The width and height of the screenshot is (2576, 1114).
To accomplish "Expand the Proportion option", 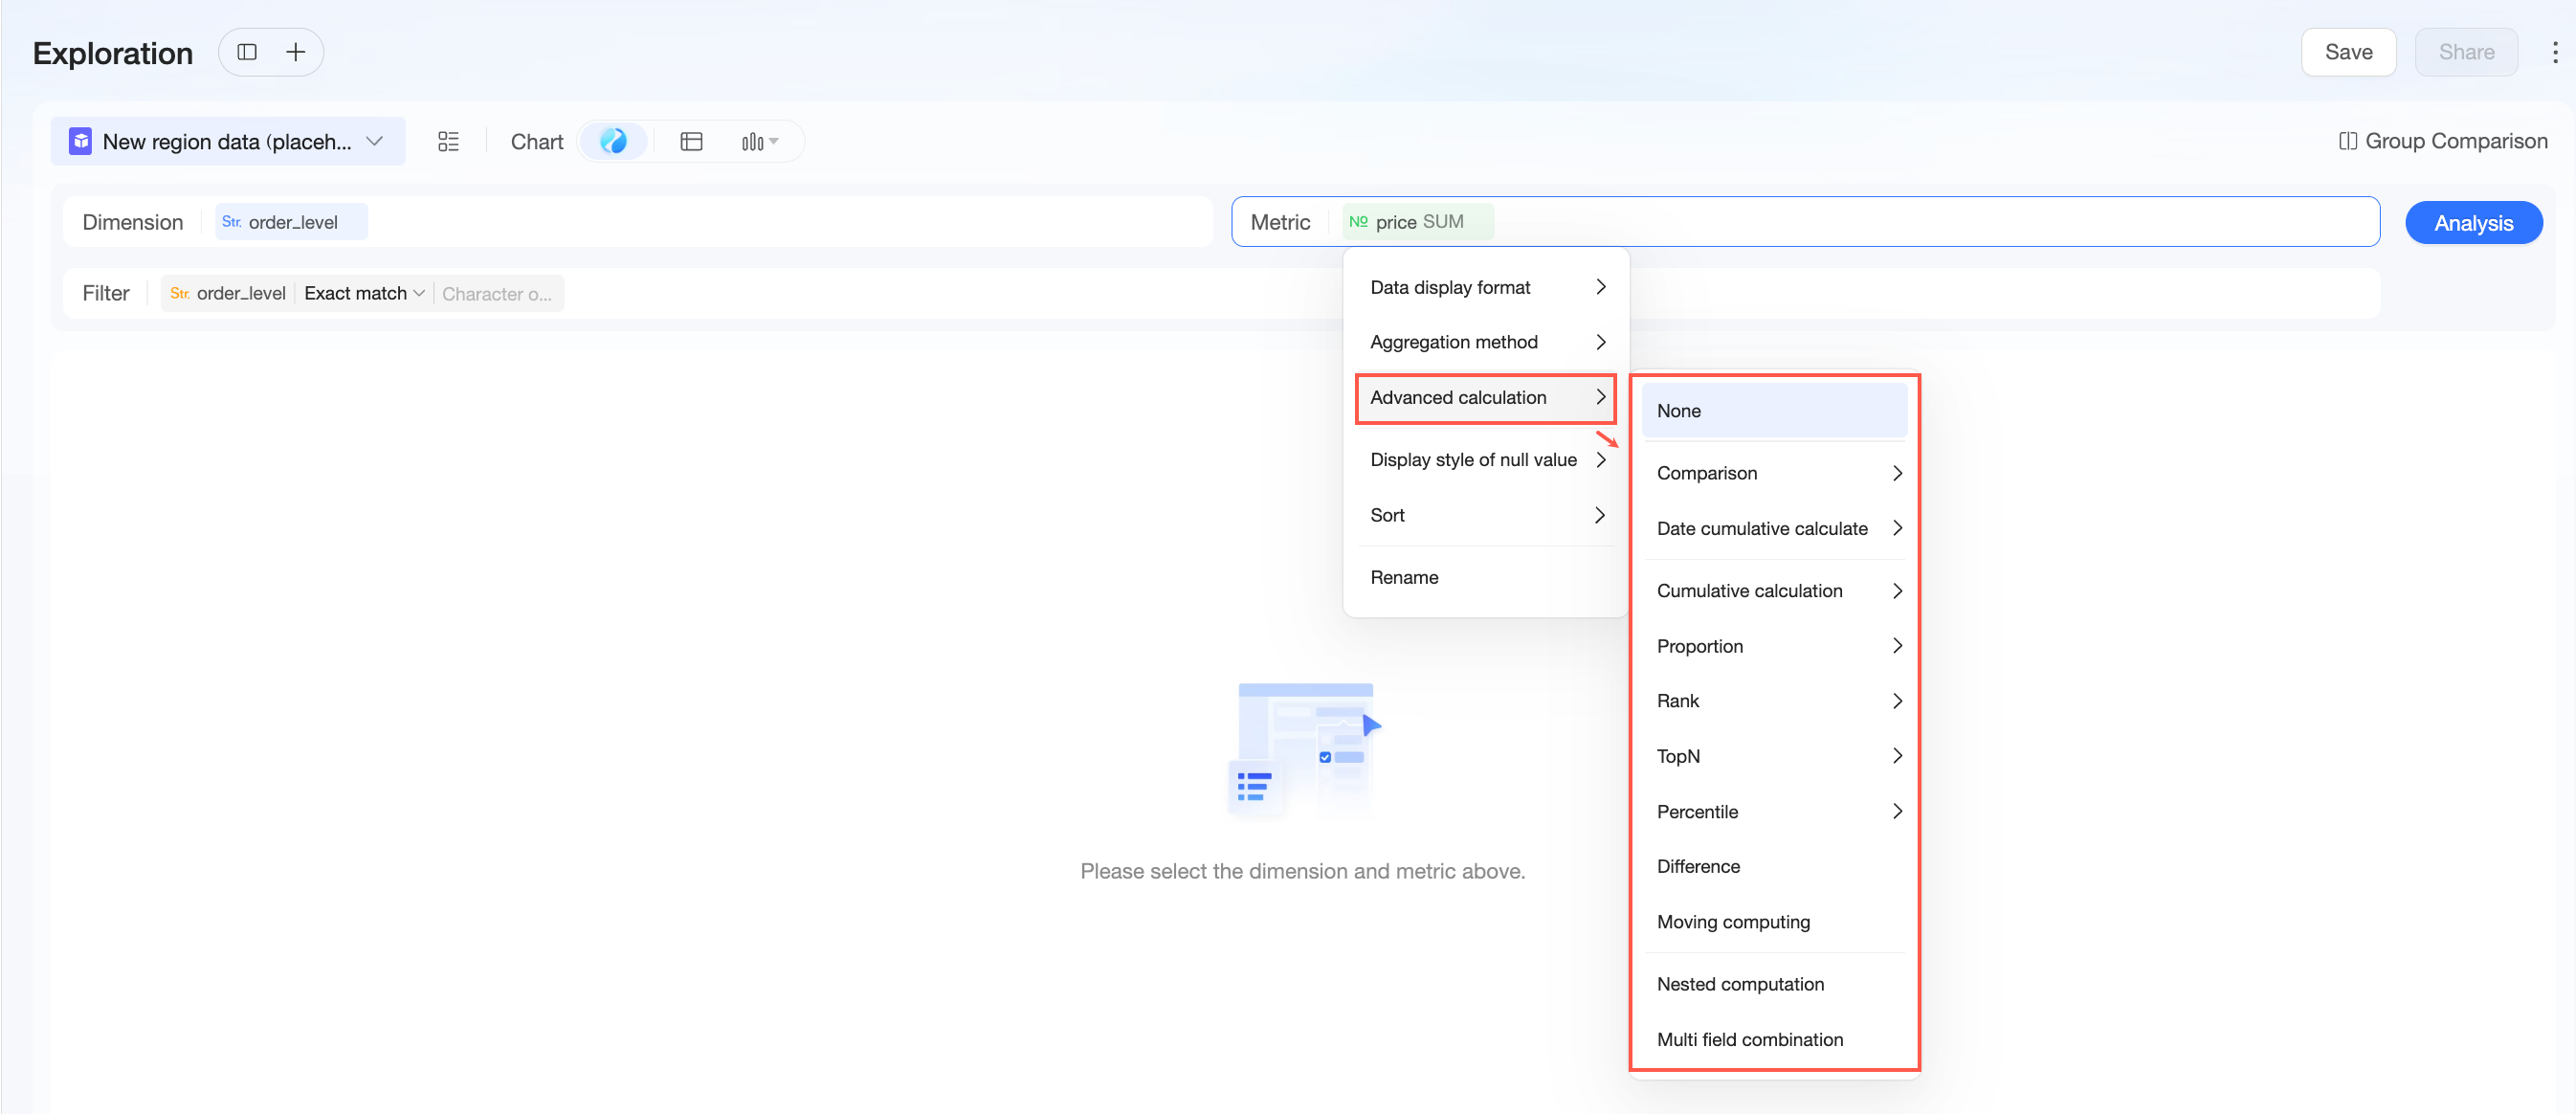I will pos(1774,646).
